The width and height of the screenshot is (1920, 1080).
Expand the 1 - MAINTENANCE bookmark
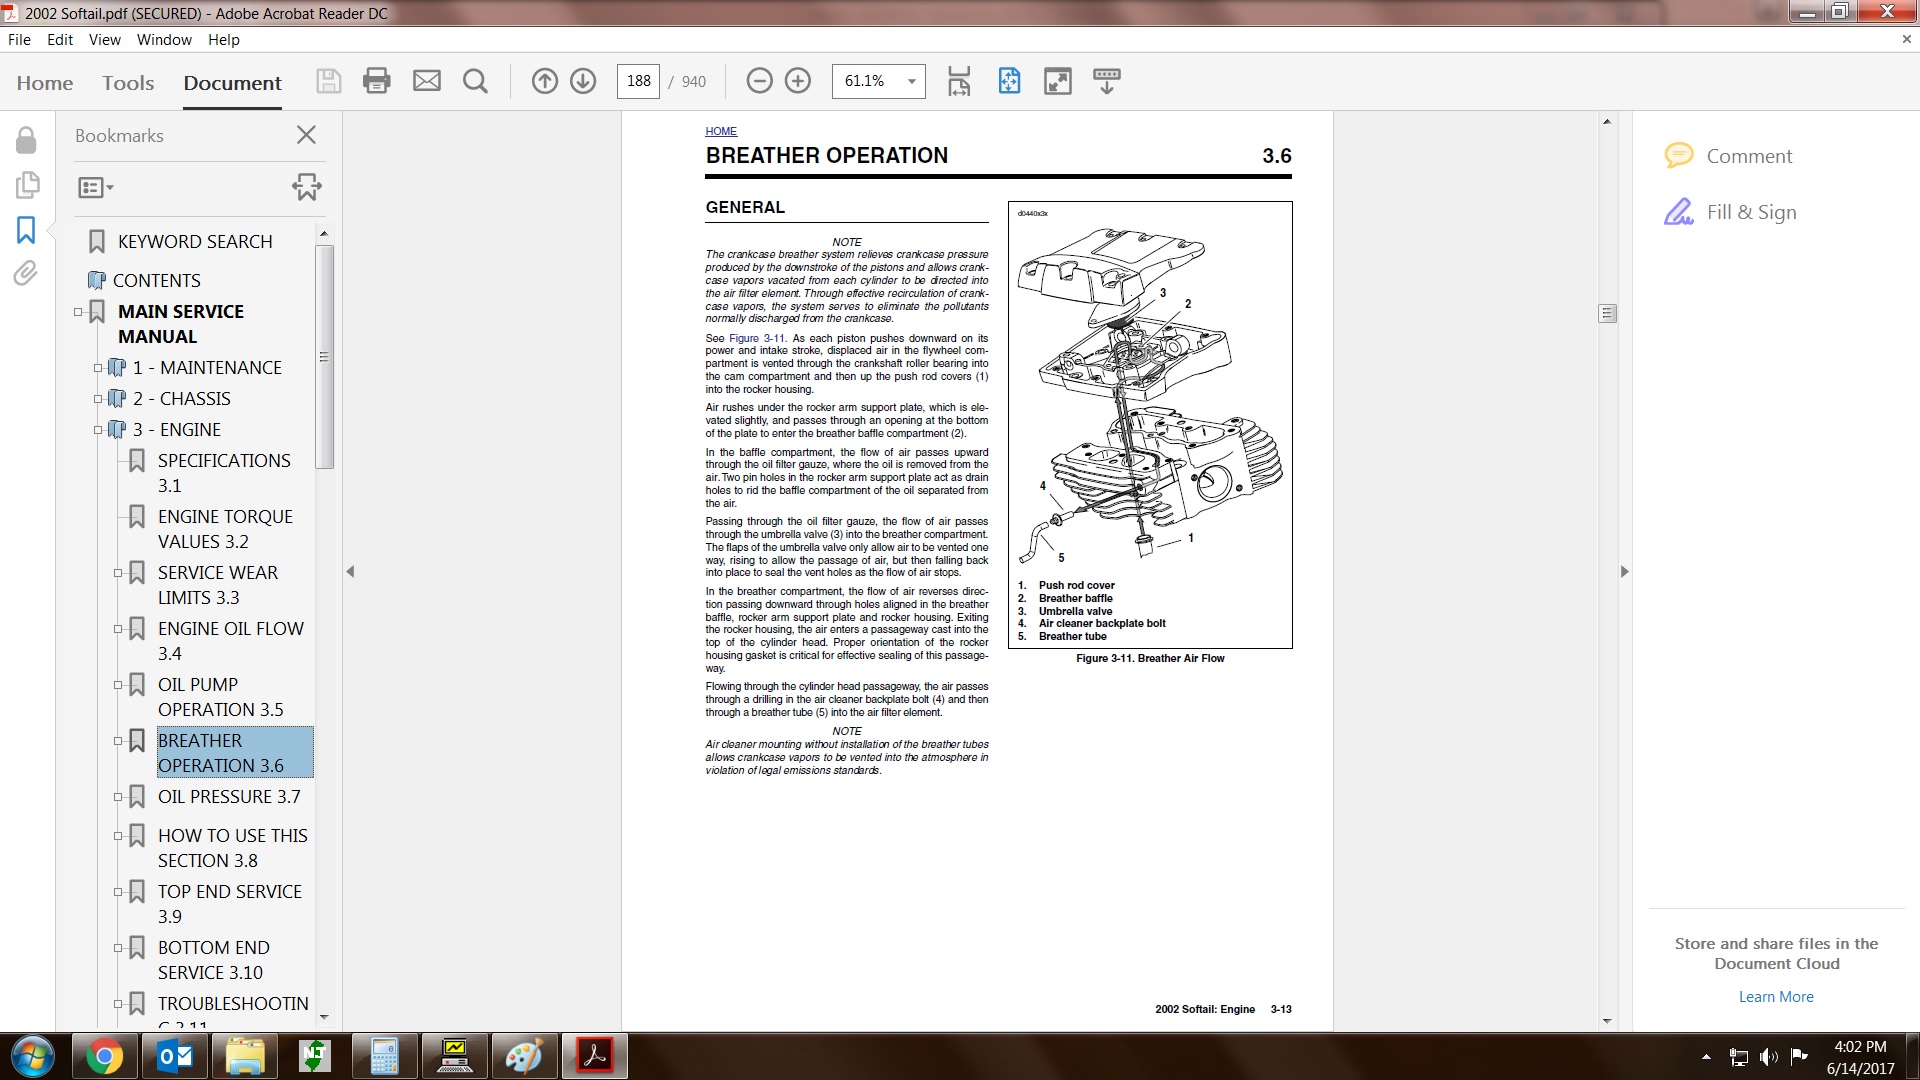pyautogui.click(x=98, y=368)
